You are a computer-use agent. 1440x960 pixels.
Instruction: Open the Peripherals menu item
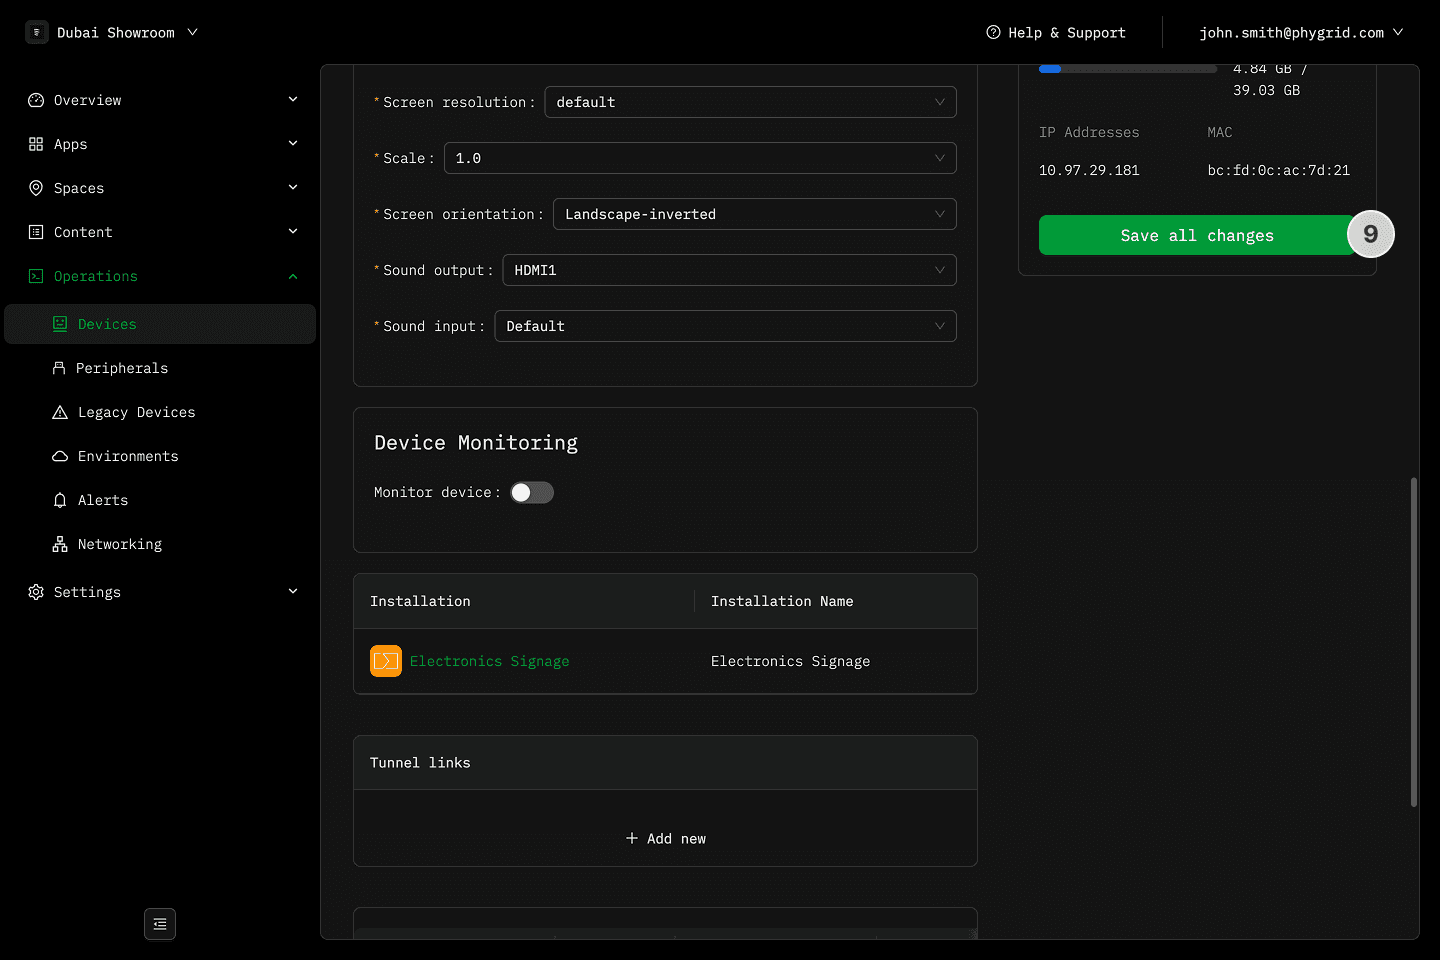click(160, 368)
